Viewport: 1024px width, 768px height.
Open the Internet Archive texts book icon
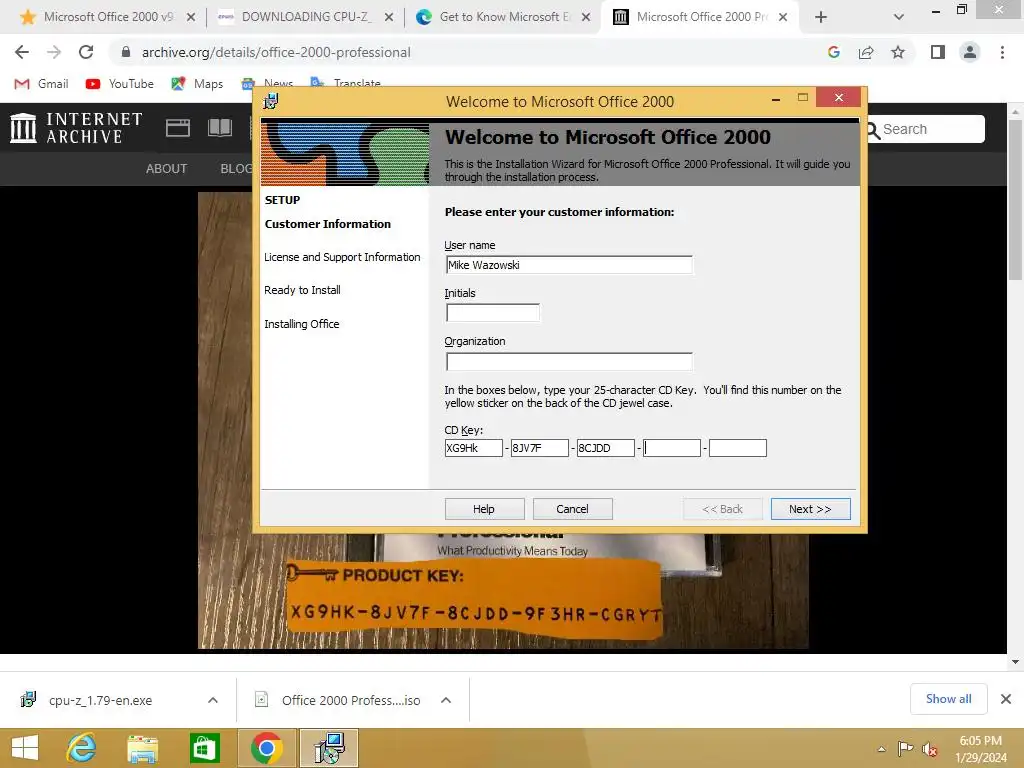point(220,127)
